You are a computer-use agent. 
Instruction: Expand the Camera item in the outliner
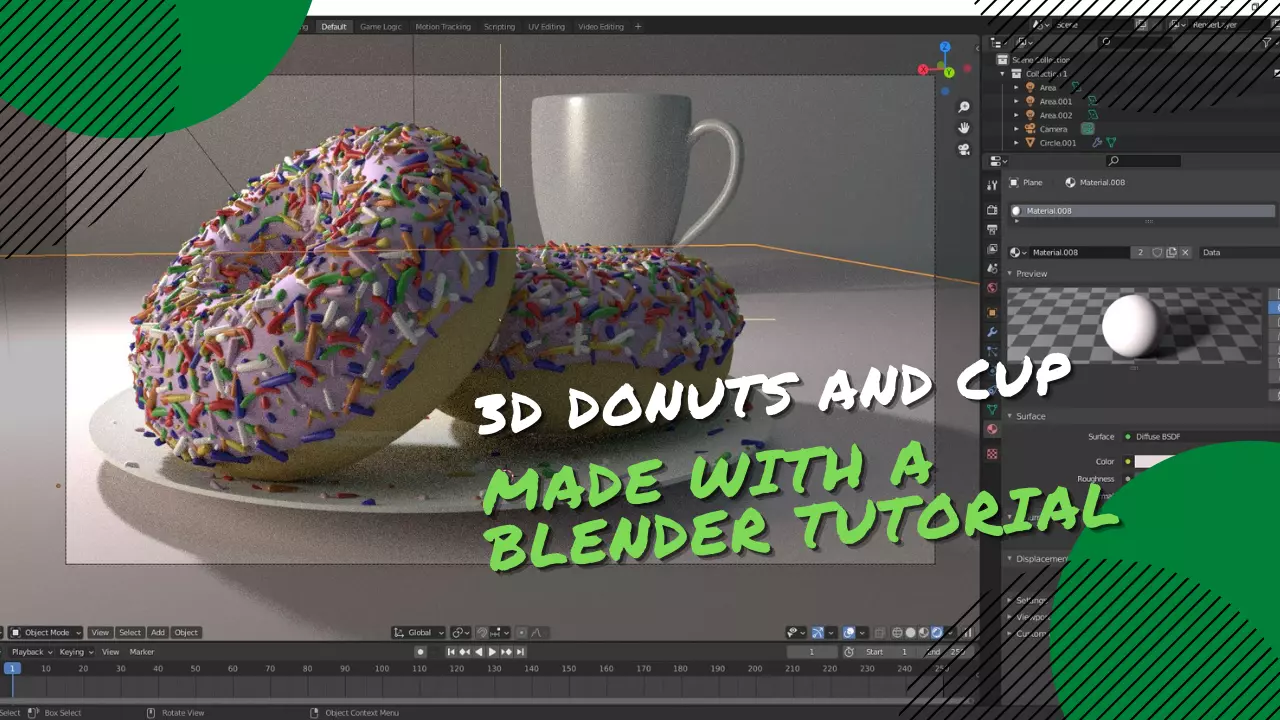pos(1017,129)
